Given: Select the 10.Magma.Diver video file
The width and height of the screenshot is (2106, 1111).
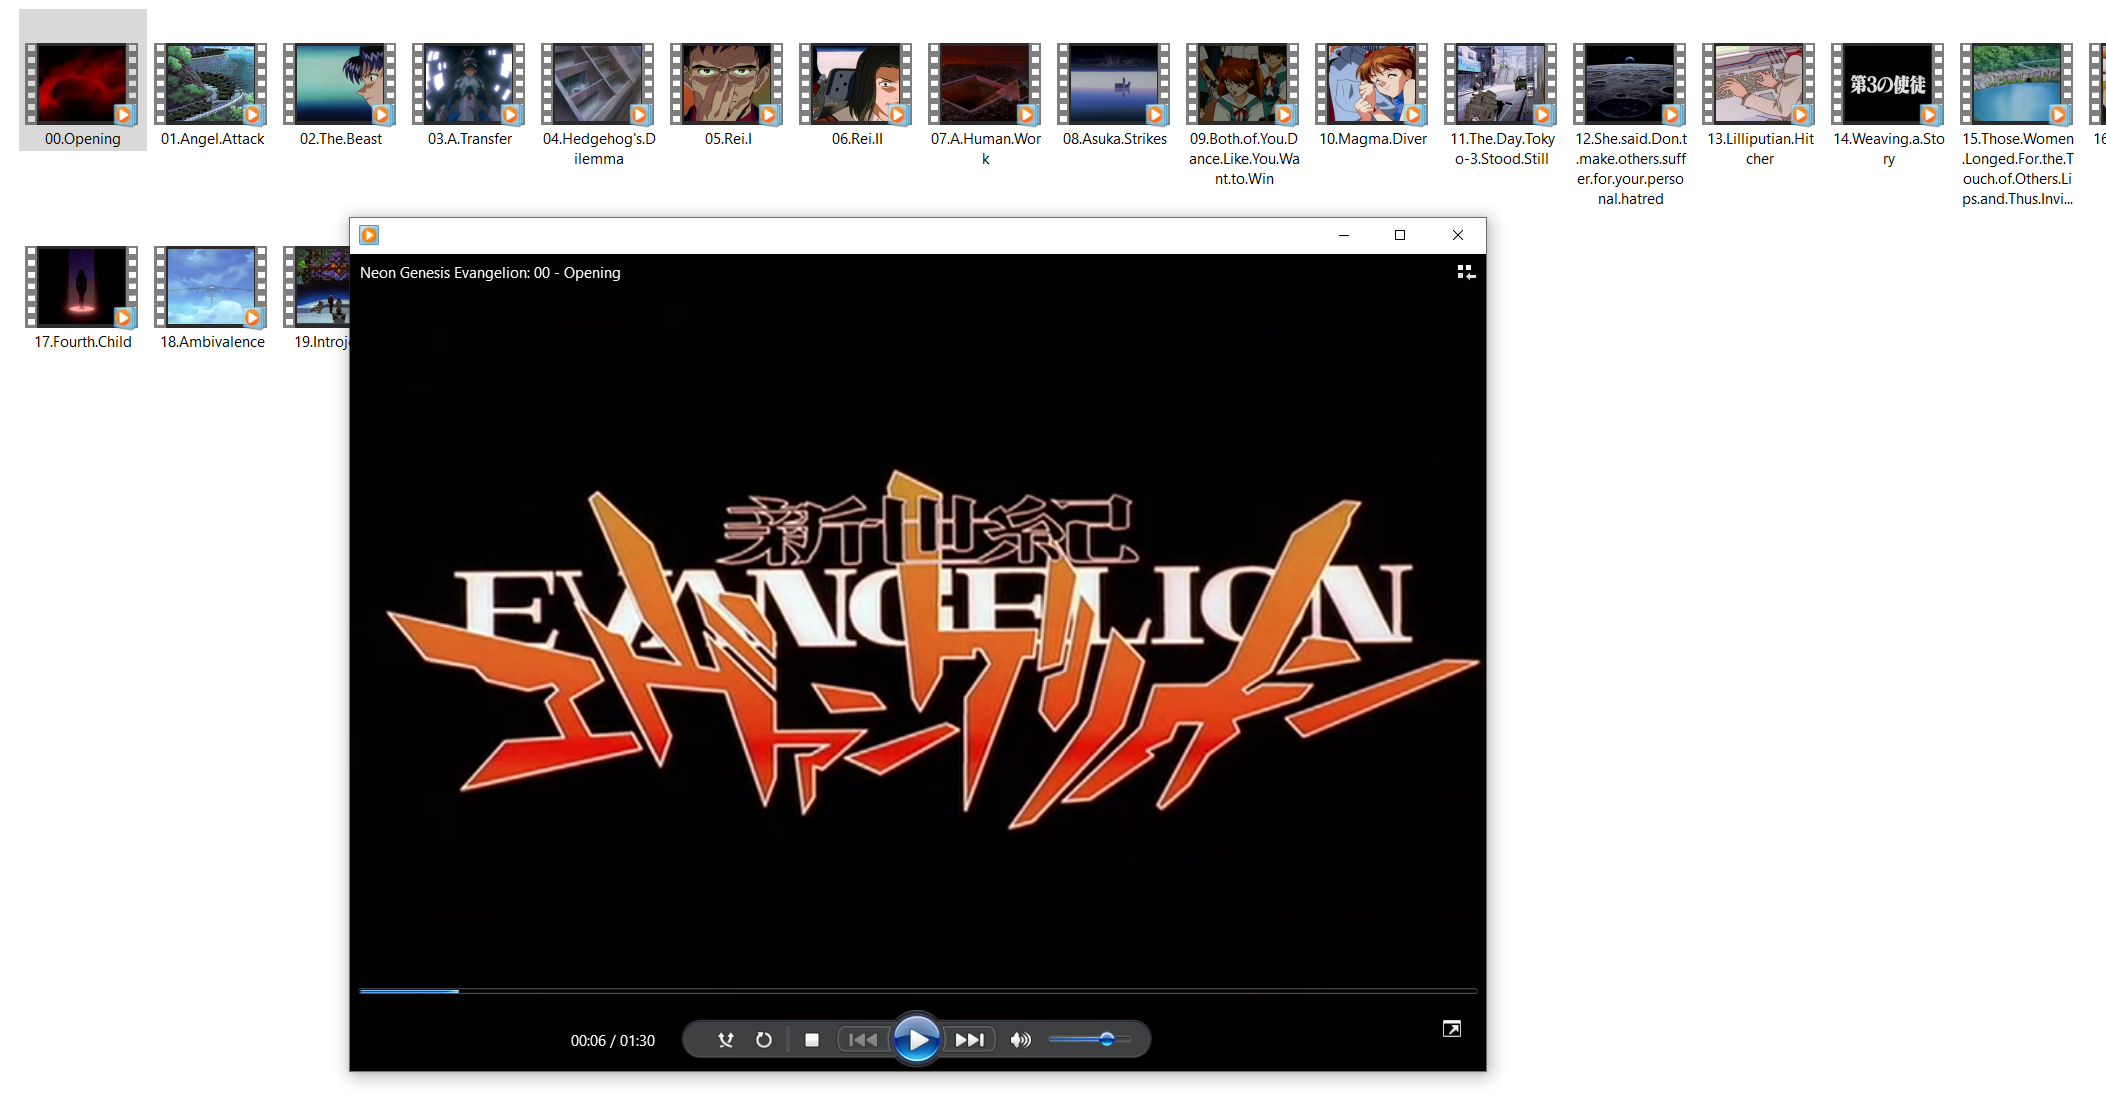Looking at the screenshot, I should tap(1372, 86).
